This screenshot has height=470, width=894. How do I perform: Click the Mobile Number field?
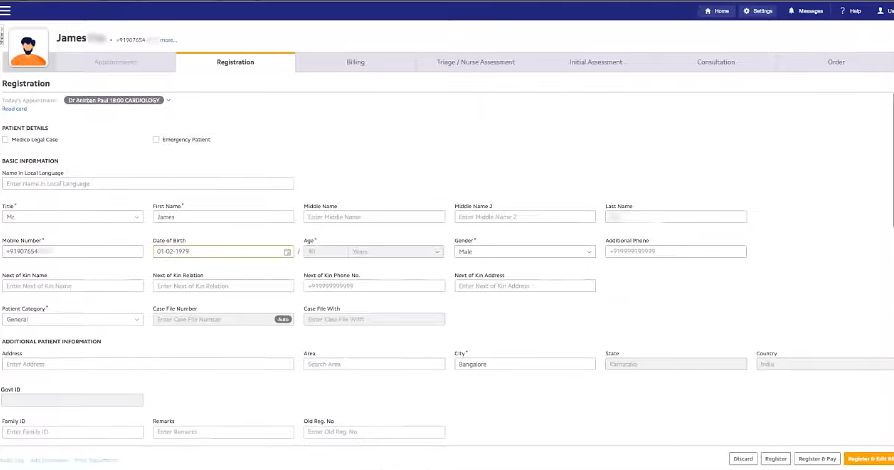coord(72,252)
